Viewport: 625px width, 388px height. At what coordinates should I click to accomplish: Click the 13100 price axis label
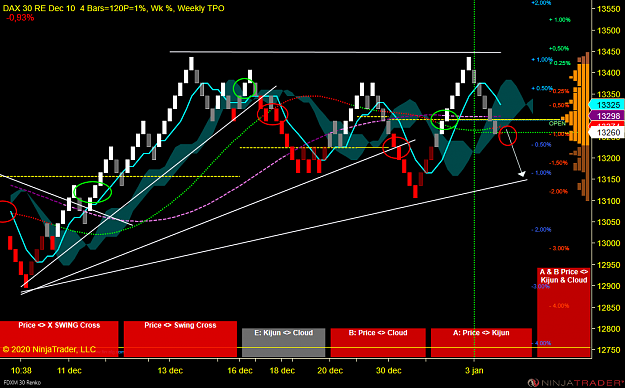pos(608,201)
